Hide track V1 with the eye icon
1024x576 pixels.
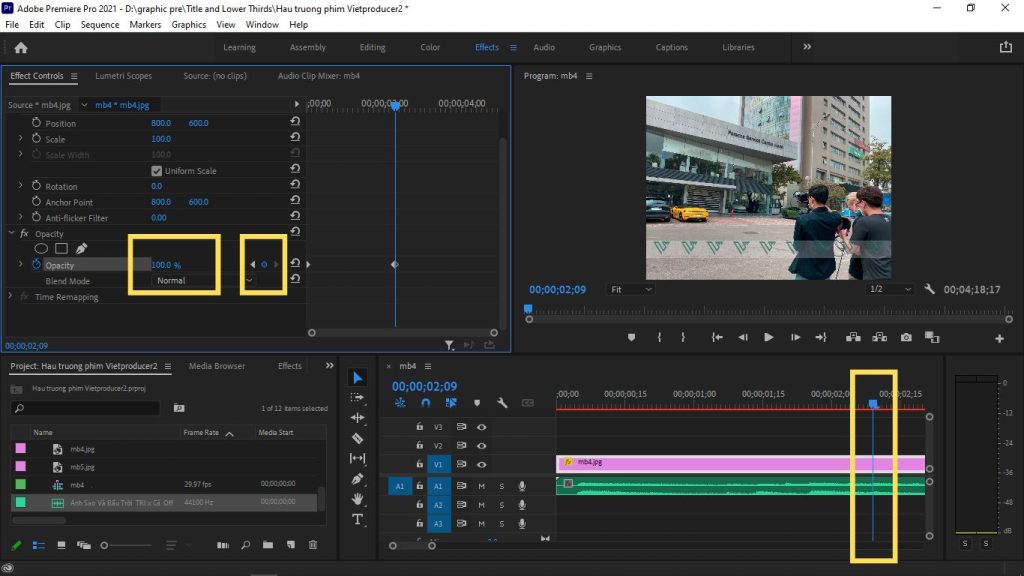pyautogui.click(x=482, y=464)
